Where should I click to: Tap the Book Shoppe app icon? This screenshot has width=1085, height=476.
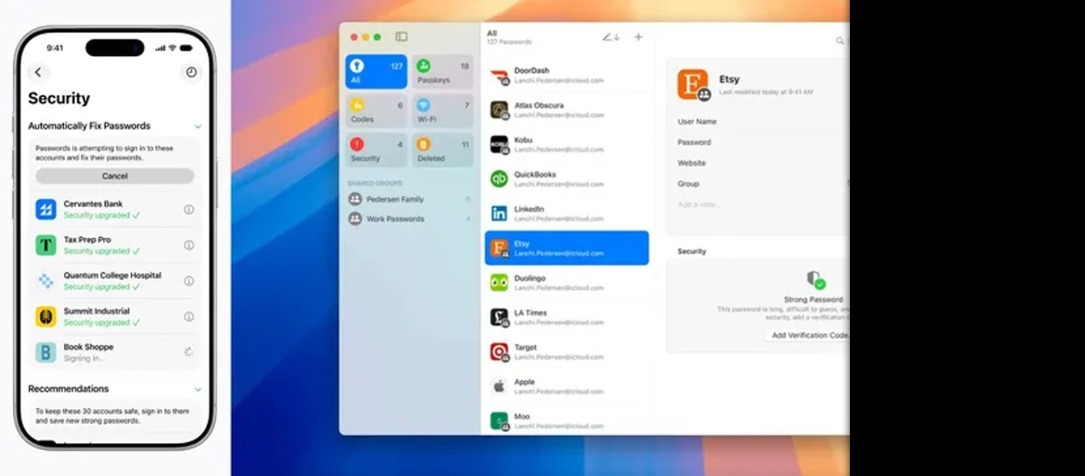click(x=46, y=352)
